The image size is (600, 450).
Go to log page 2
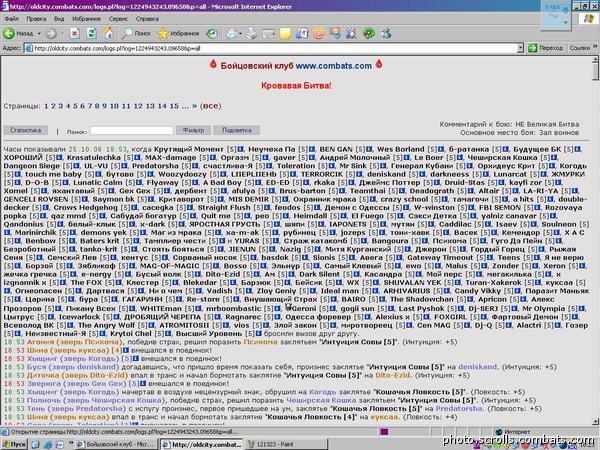tap(53, 106)
